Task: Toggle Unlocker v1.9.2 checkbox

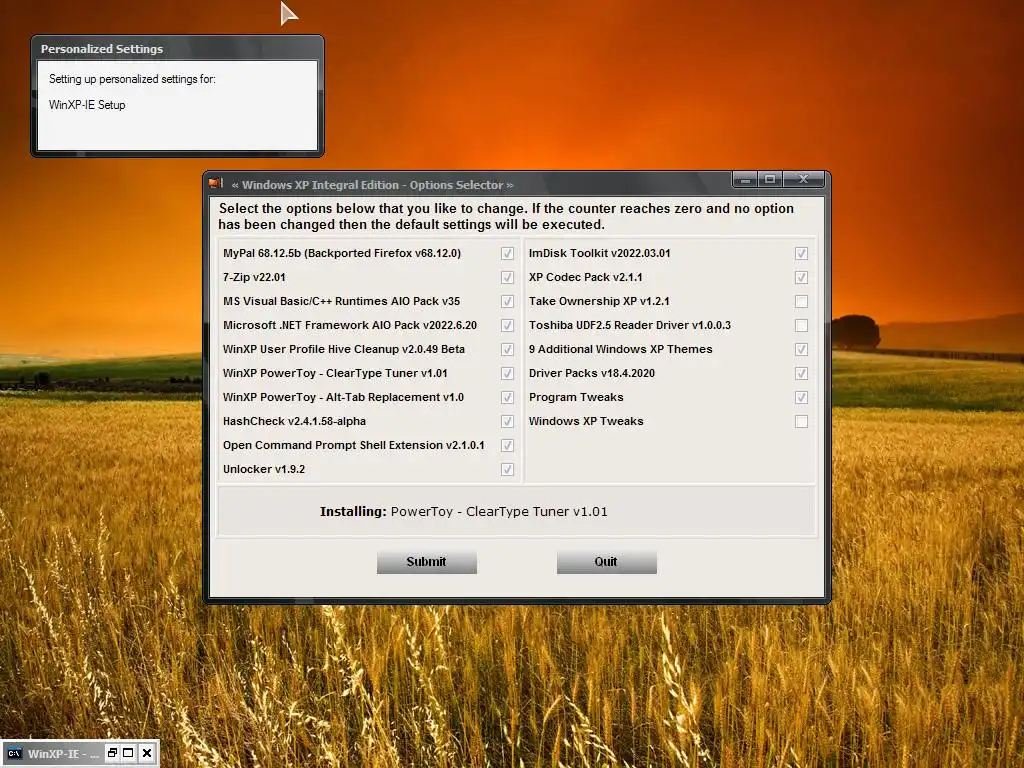Action: 507,470
